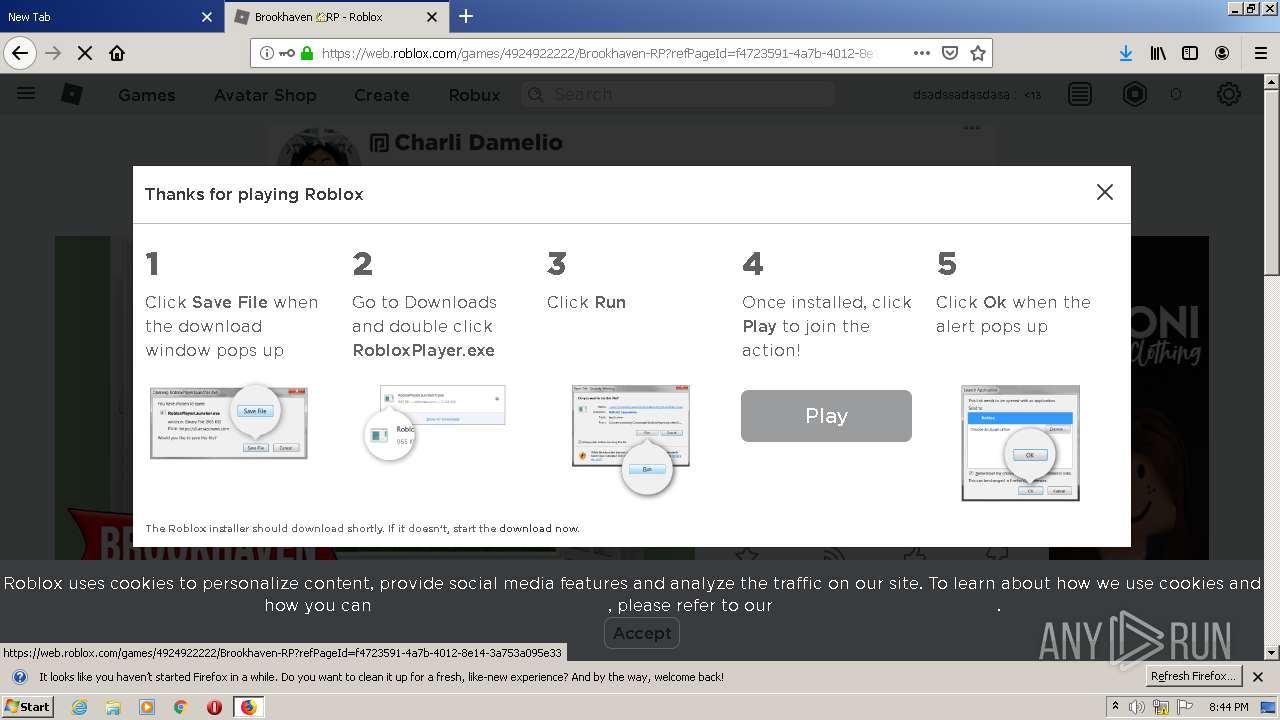Click the taskbar volume icon
The height and width of the screenshot is (720, 1280).
point(1137,707)
